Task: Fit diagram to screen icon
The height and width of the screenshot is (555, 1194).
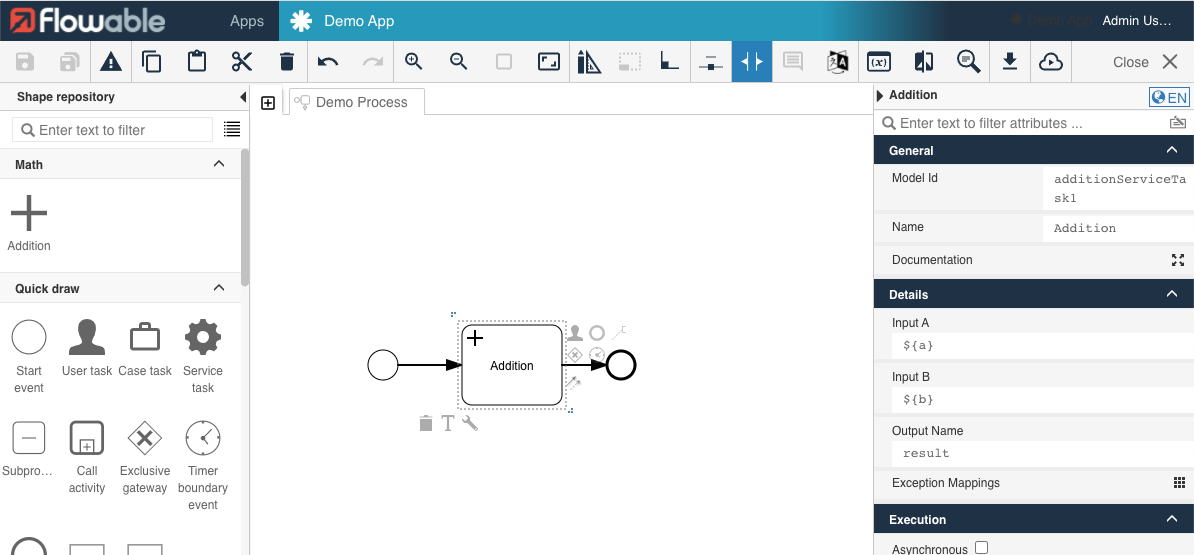Action: 549,62
